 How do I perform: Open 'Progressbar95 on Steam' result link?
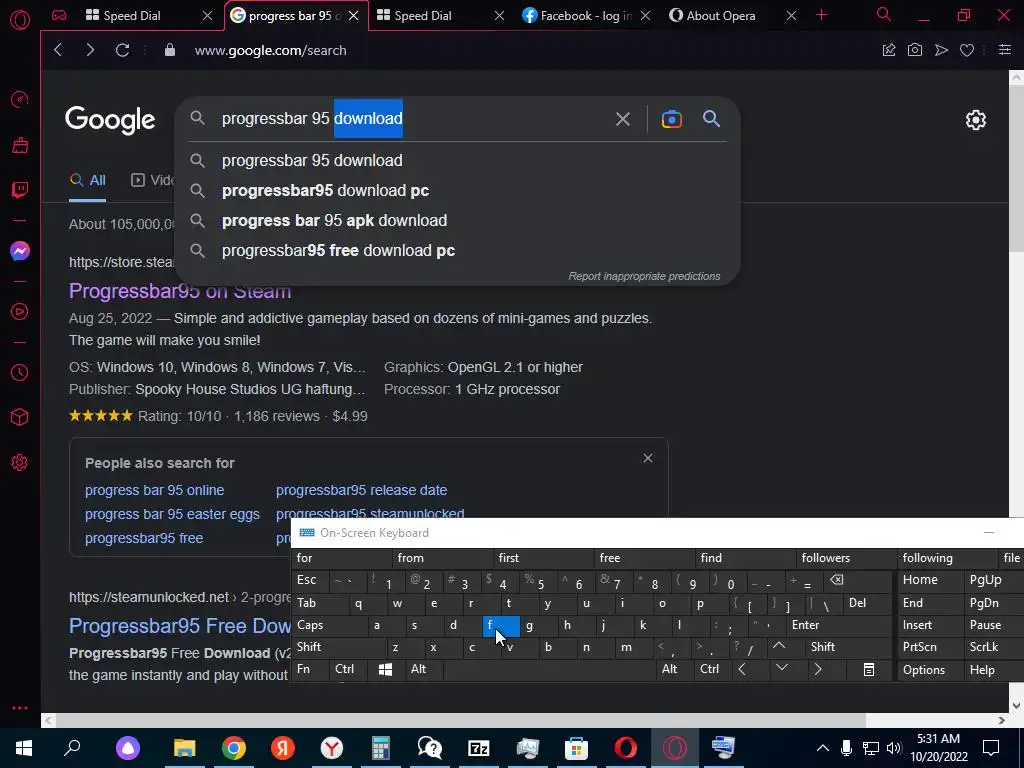pyautogui.click(x=180, y=291)
